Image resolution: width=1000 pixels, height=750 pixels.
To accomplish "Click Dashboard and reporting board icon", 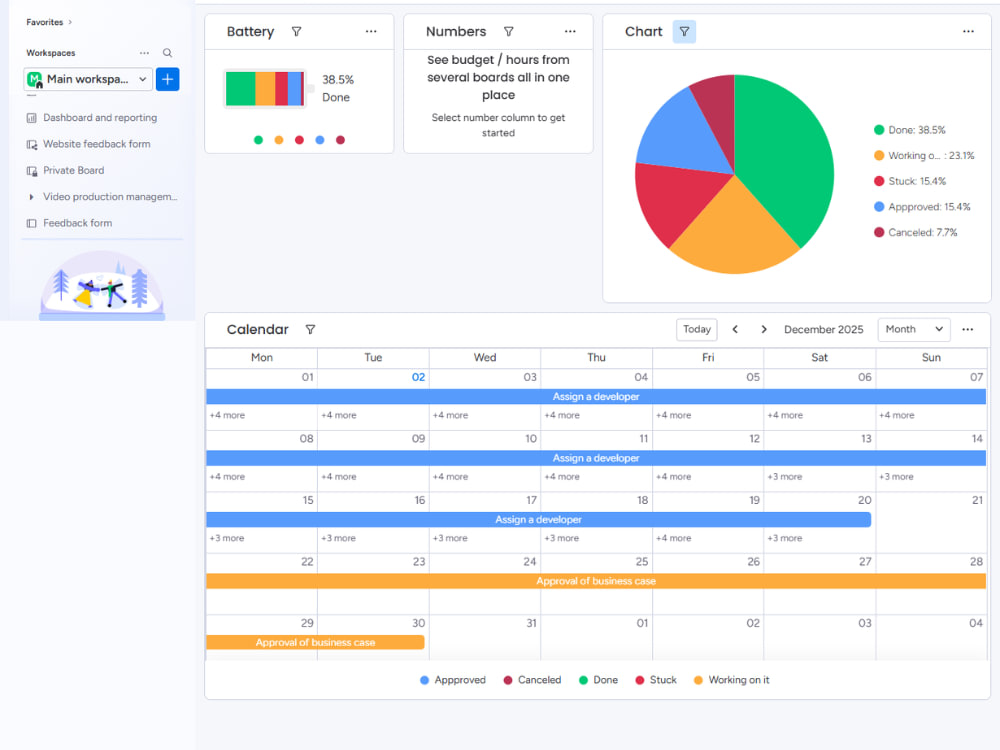I will click(x=31, y=118).
